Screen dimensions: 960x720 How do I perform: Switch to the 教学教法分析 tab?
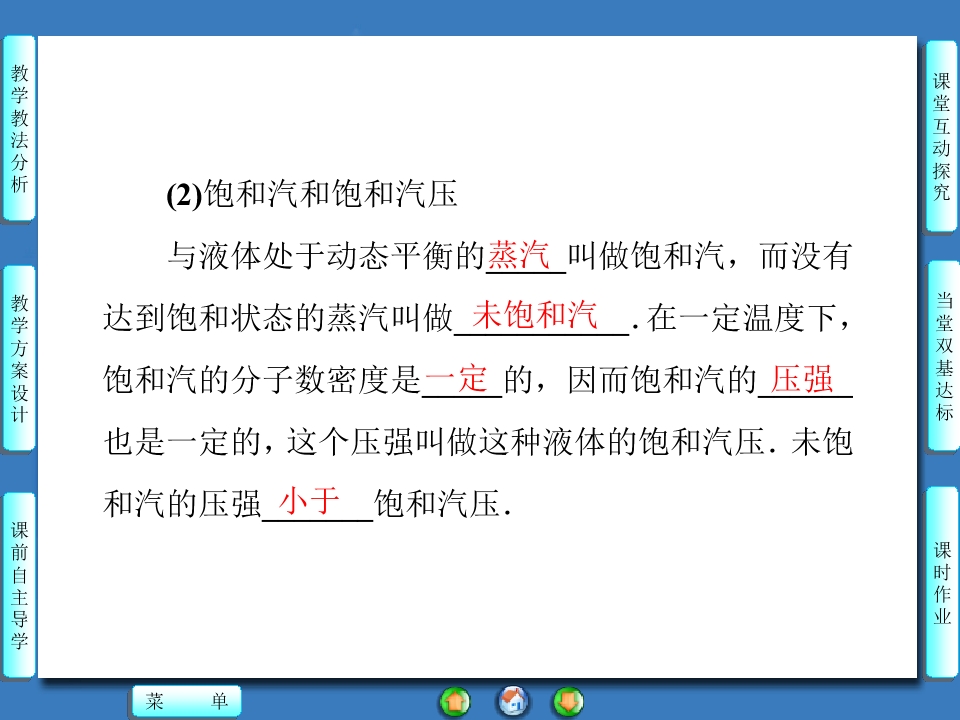[x=19, y=128]
